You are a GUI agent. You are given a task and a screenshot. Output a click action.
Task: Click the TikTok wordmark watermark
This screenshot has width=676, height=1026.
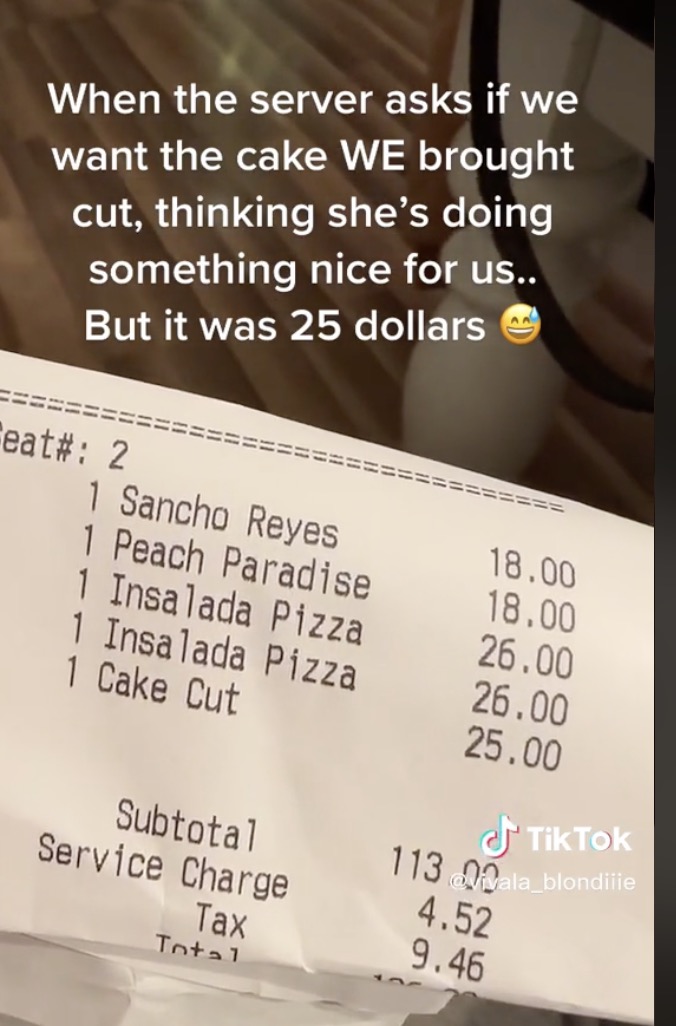click(x=579, y=840)
